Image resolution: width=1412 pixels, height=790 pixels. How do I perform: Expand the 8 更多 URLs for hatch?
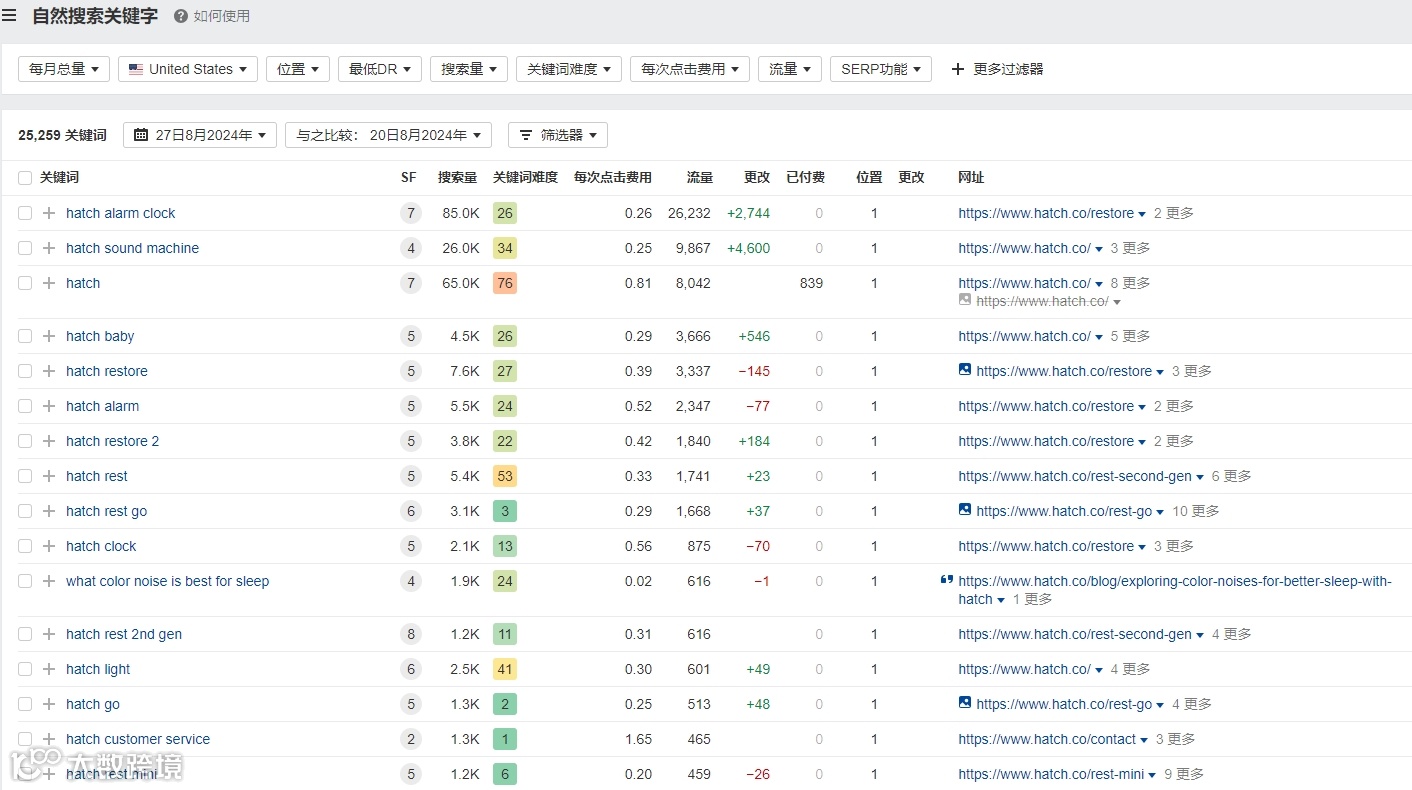(1130, 283)
